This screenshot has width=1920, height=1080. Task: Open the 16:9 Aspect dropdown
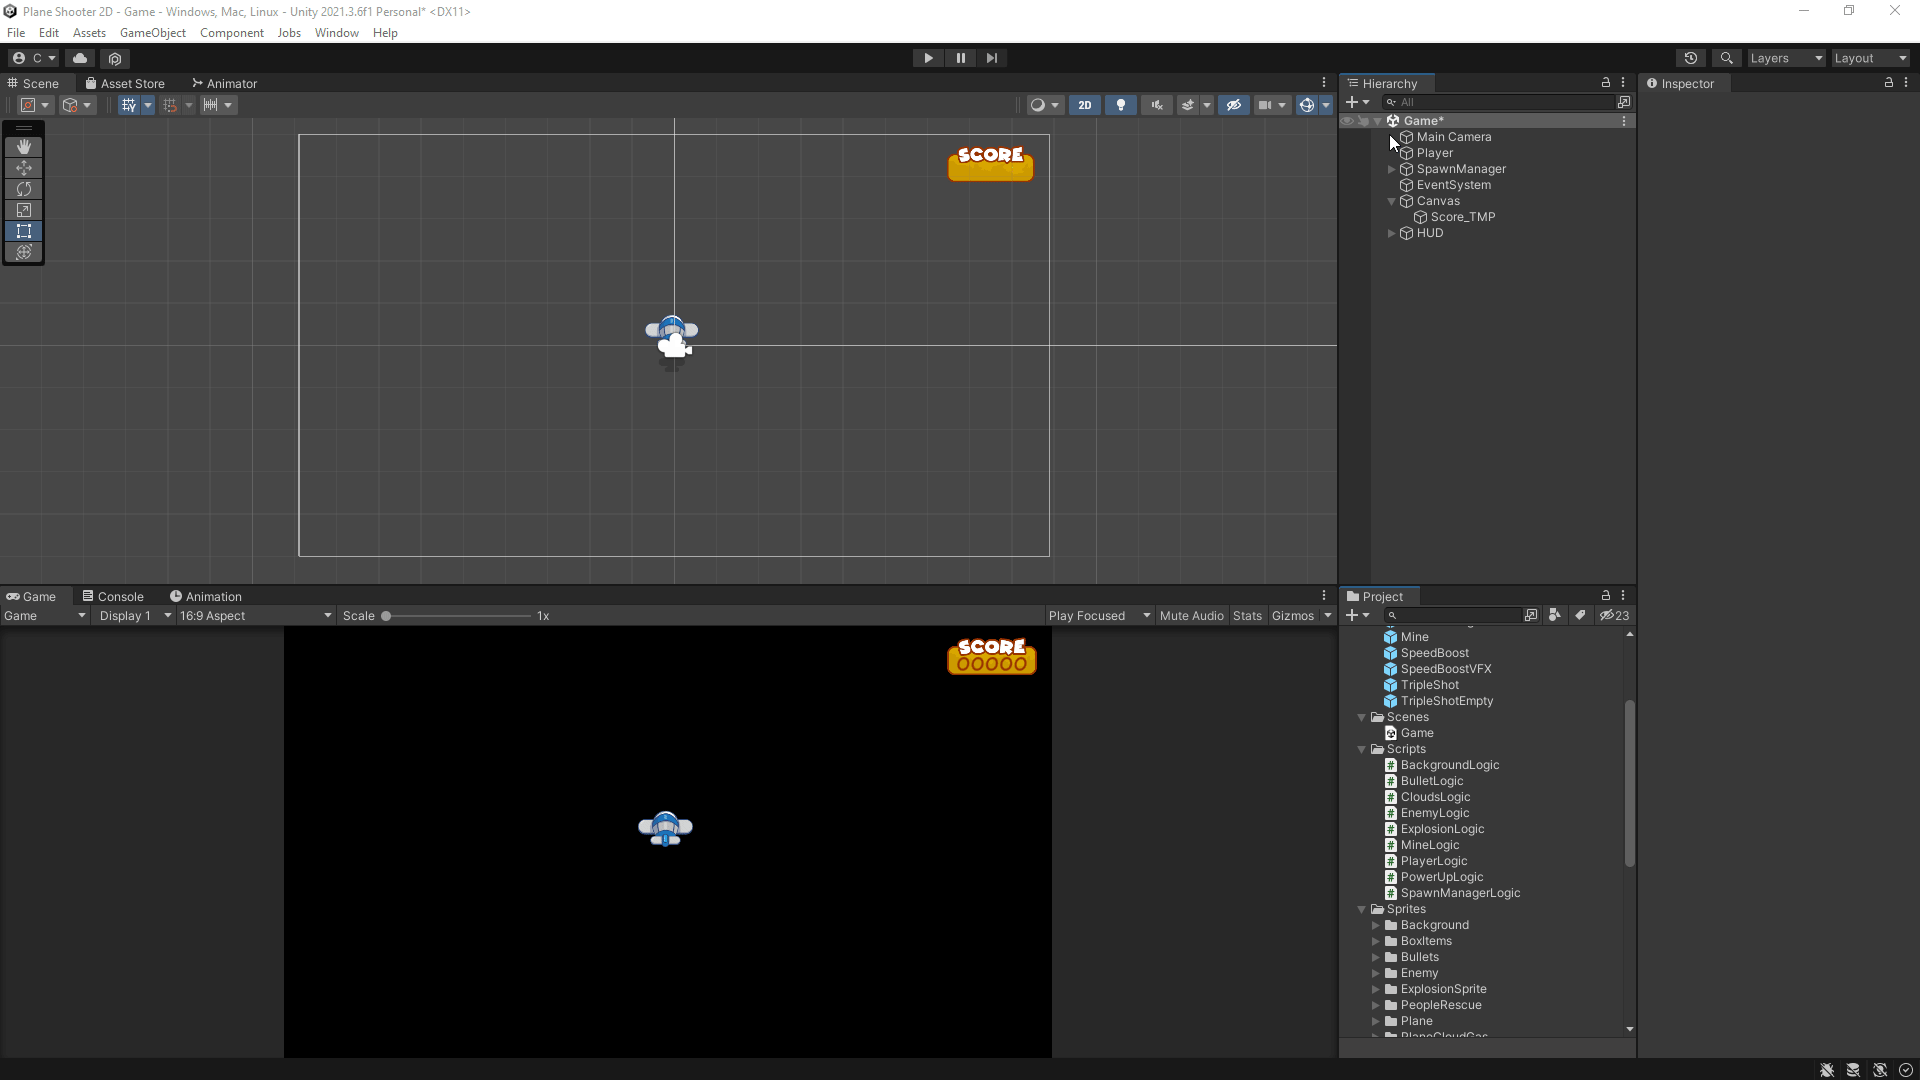255,616
